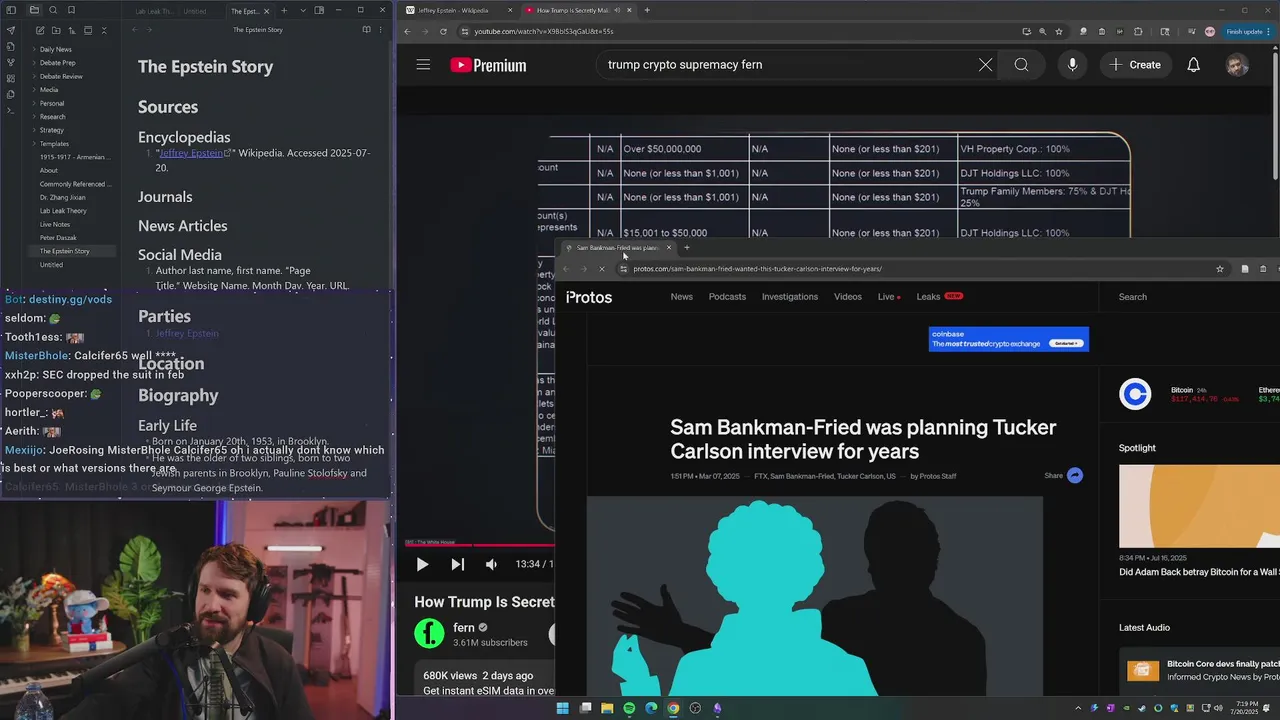Open Windows Start menu
Screen dimensions: 1280x720
[x=562, y=708]
